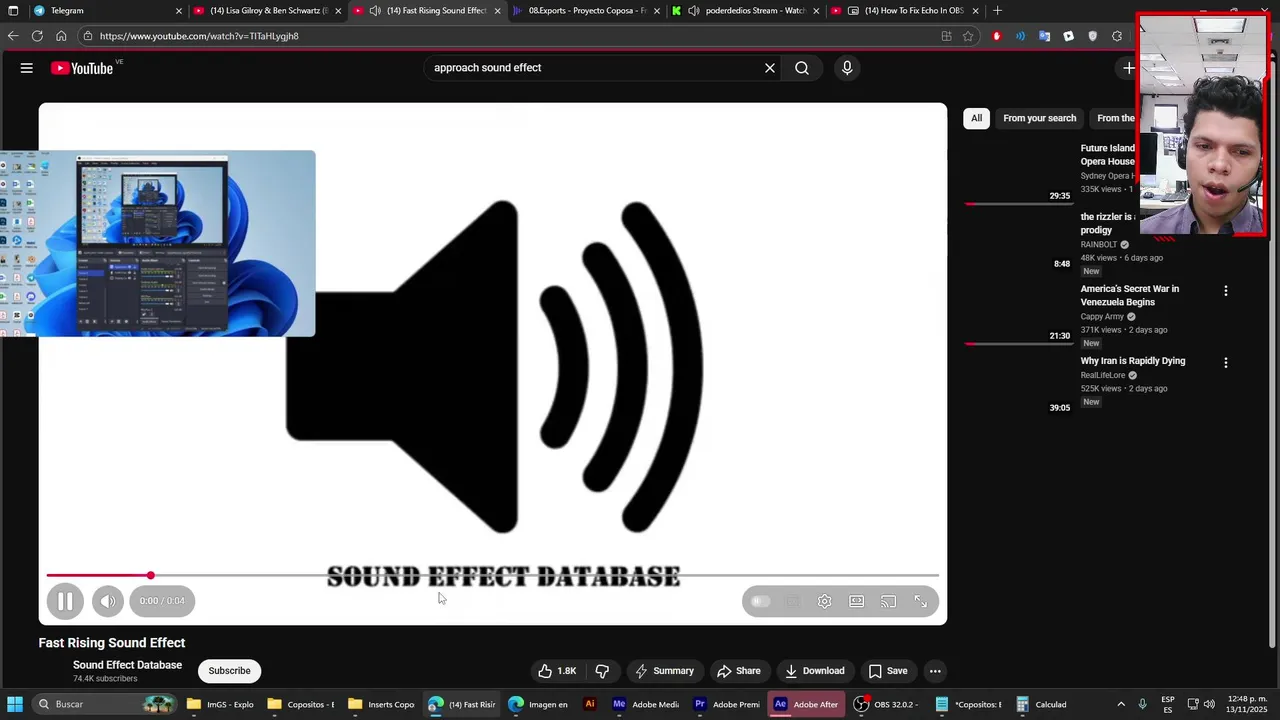Click the search box with 'approach sound effect'

(x=595, y=68)
